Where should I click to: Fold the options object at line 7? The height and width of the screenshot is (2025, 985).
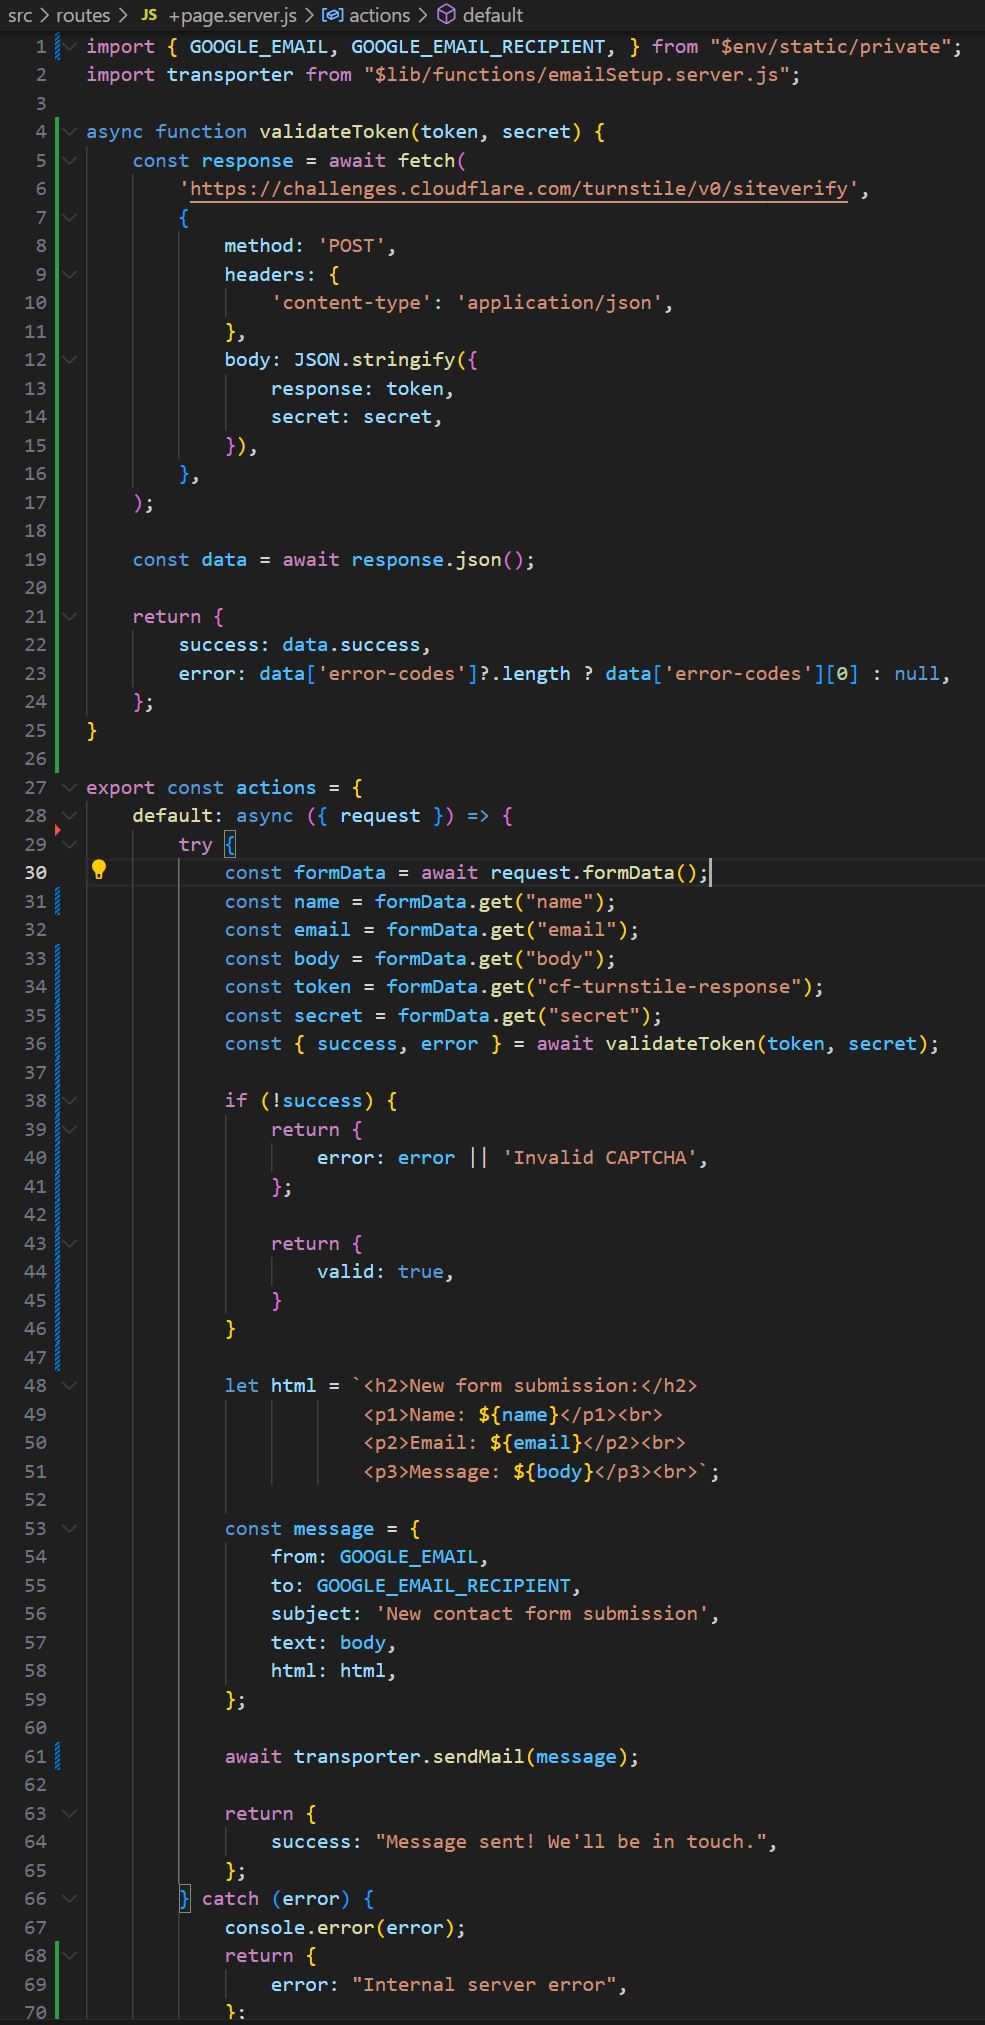point(69,217)
